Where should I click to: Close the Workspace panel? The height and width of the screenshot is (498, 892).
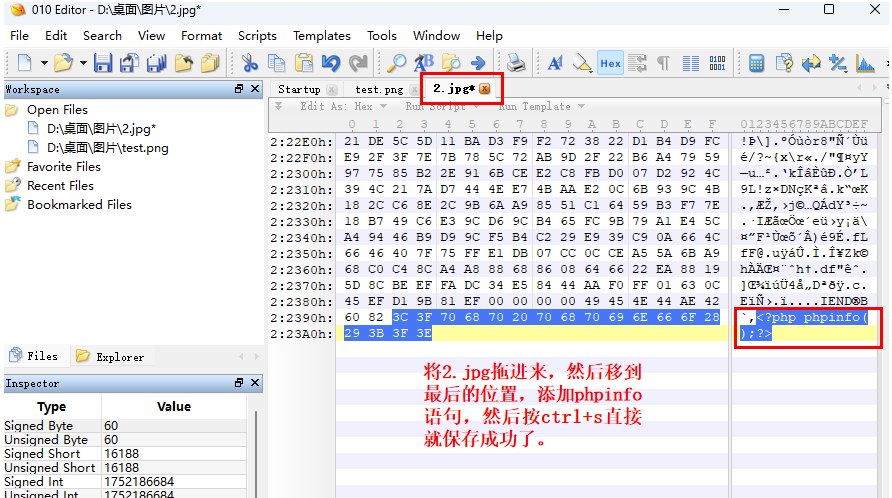pyautogui.click(x=255, y=89)
